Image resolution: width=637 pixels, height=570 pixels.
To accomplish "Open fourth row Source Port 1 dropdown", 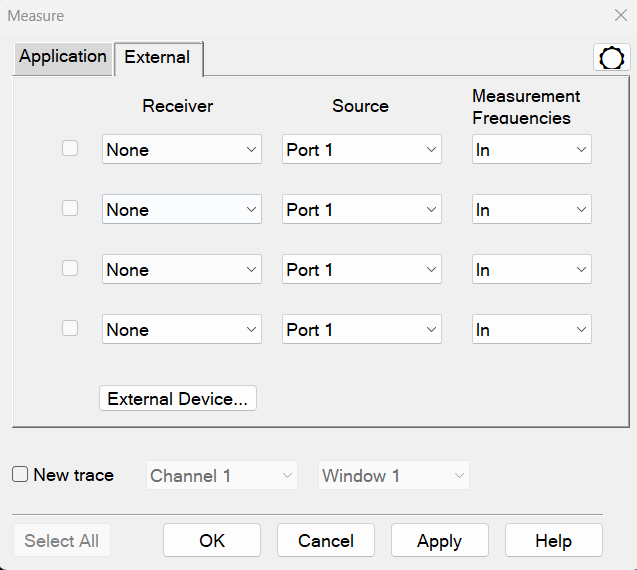I will pos(362,329).
